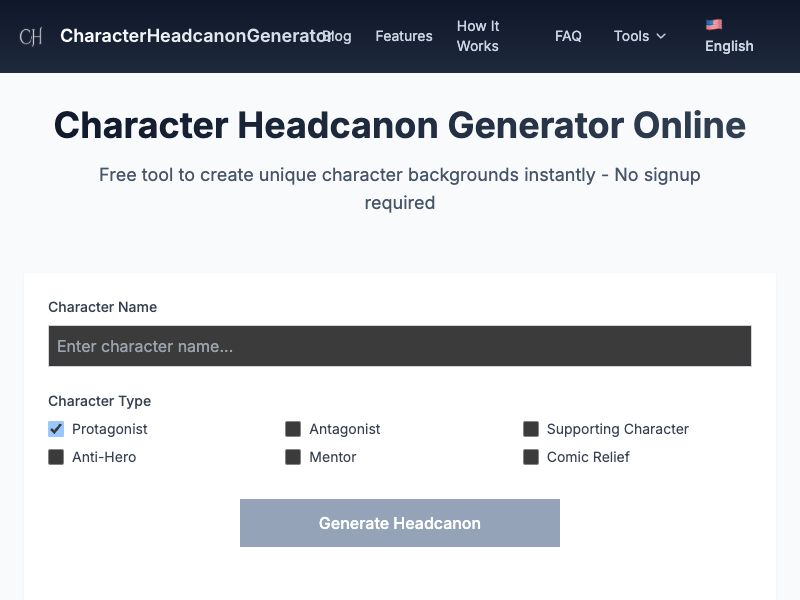Select the Mentor character type
This screenshot has width=800, height=600.
point(293,457)
